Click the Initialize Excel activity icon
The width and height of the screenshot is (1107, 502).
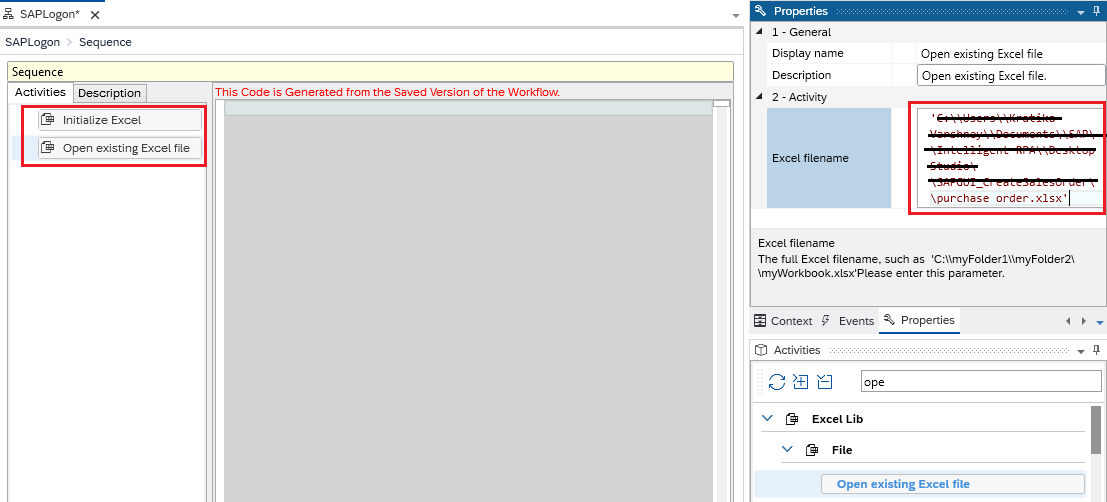(47, 120)
